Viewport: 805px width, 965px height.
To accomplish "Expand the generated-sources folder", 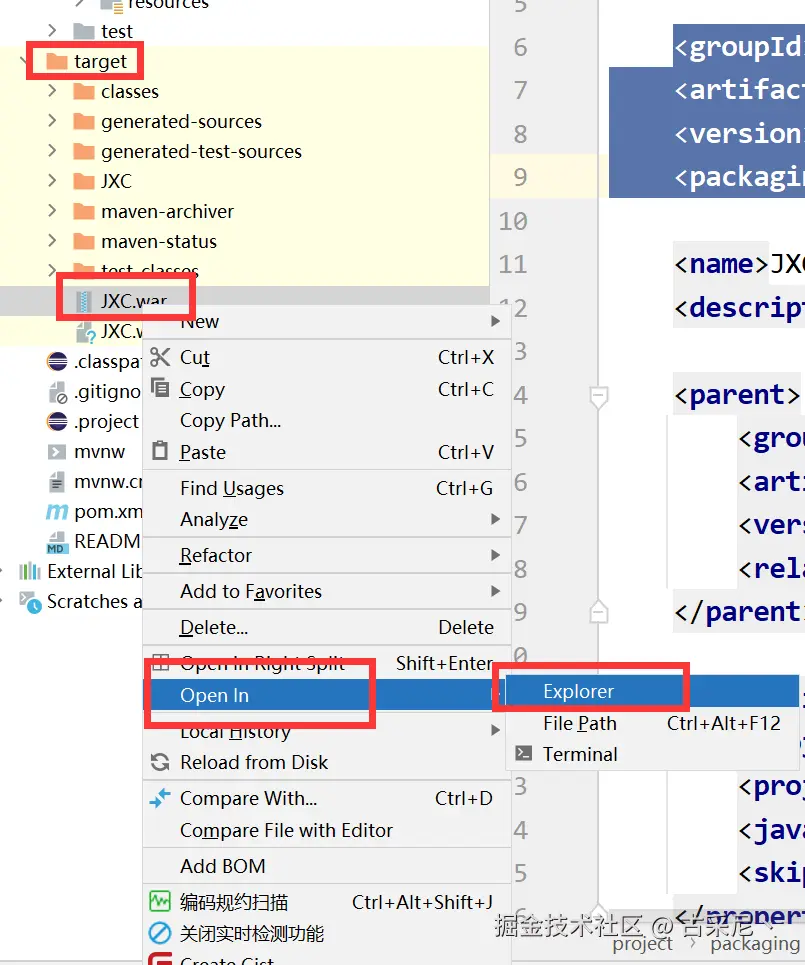I will [x=52, y=121].
